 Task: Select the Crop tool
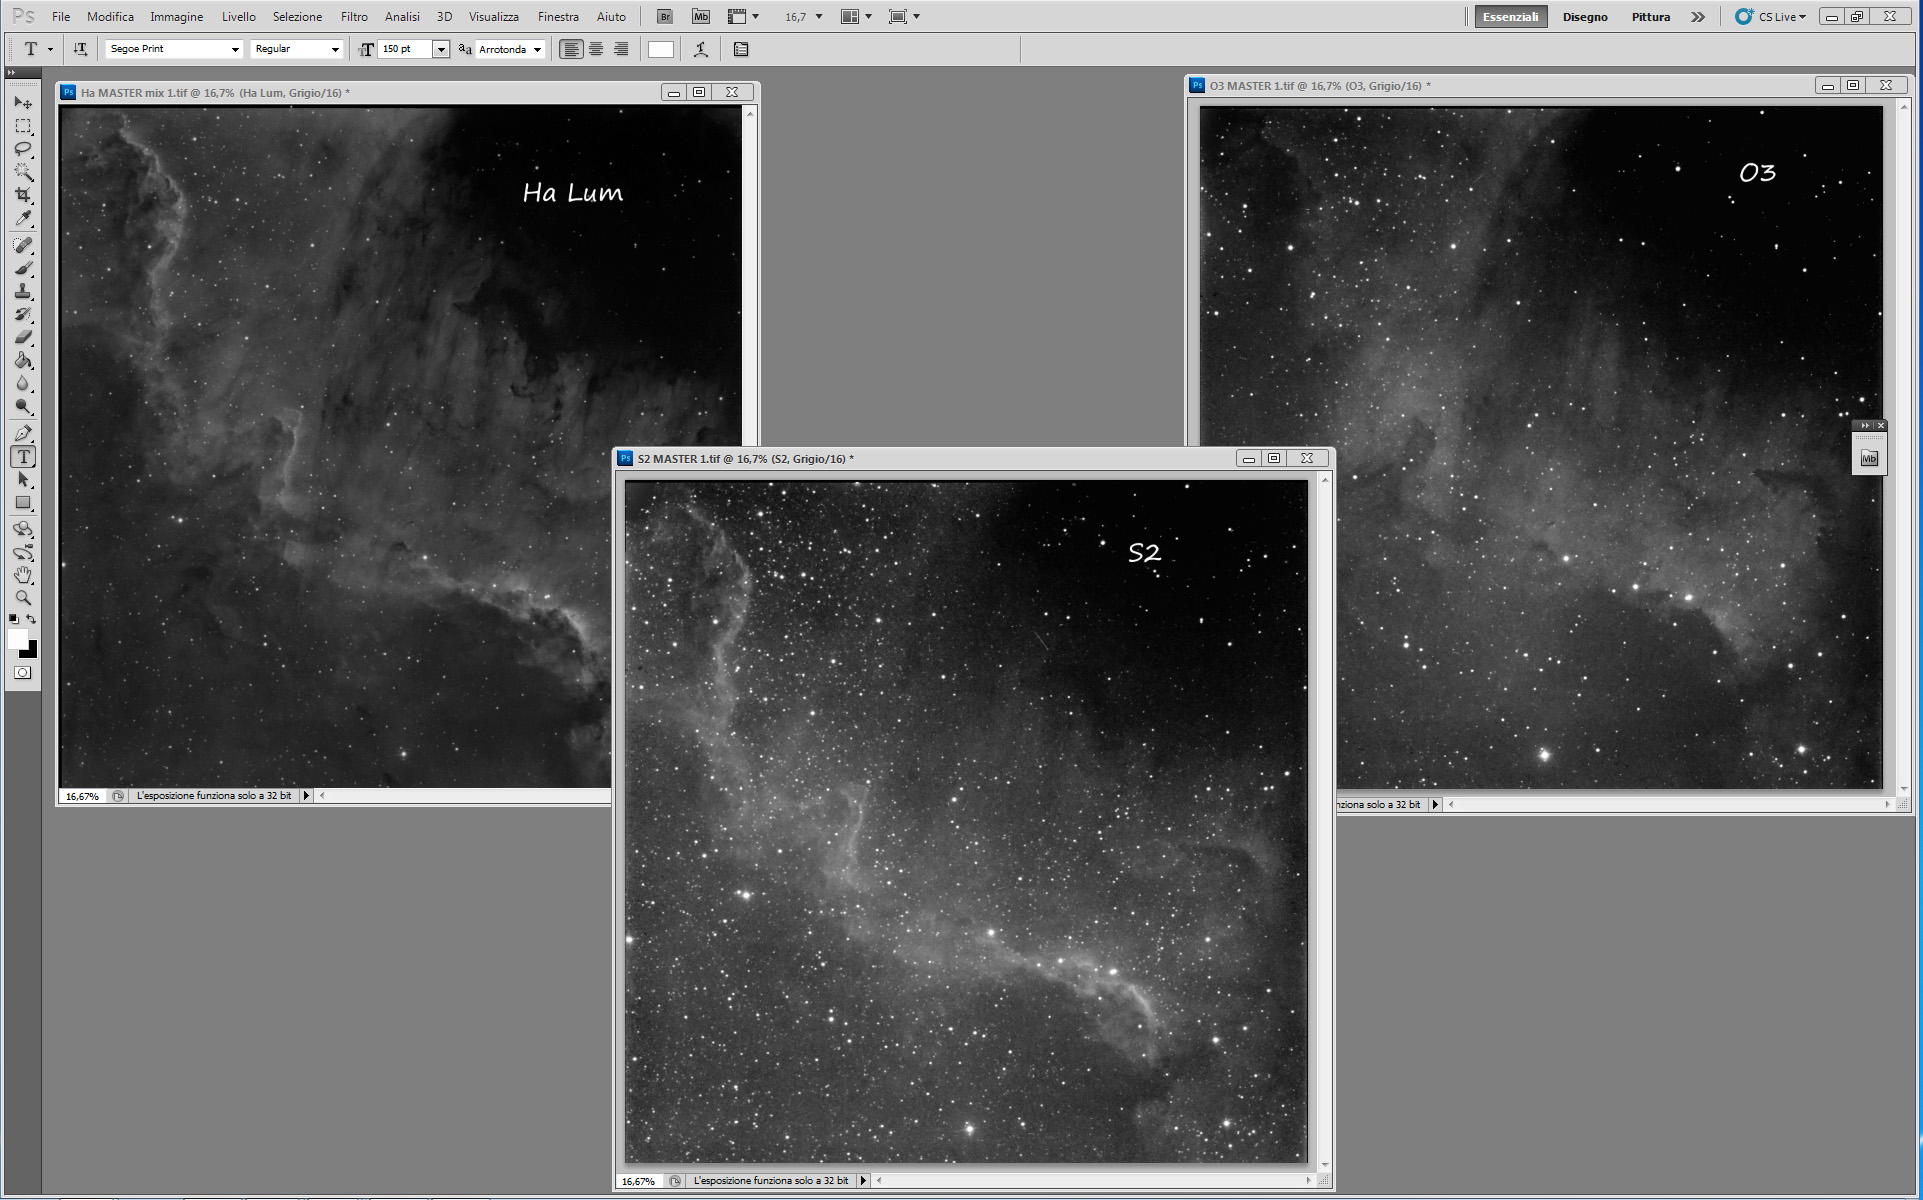(23, 195)
